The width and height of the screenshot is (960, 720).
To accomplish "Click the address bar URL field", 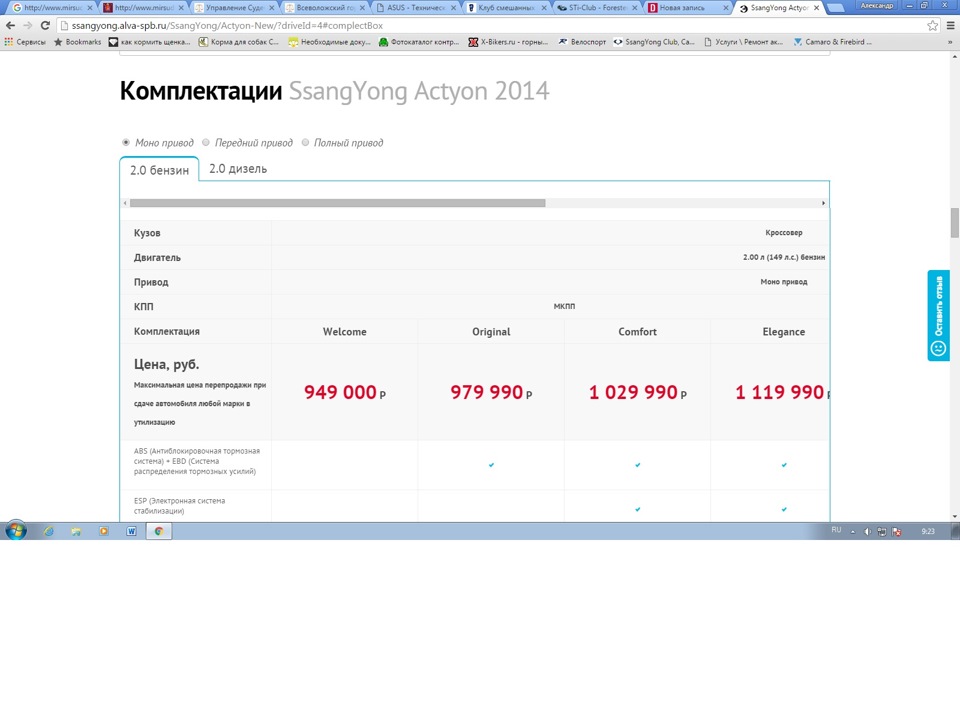I will point(490,26).
